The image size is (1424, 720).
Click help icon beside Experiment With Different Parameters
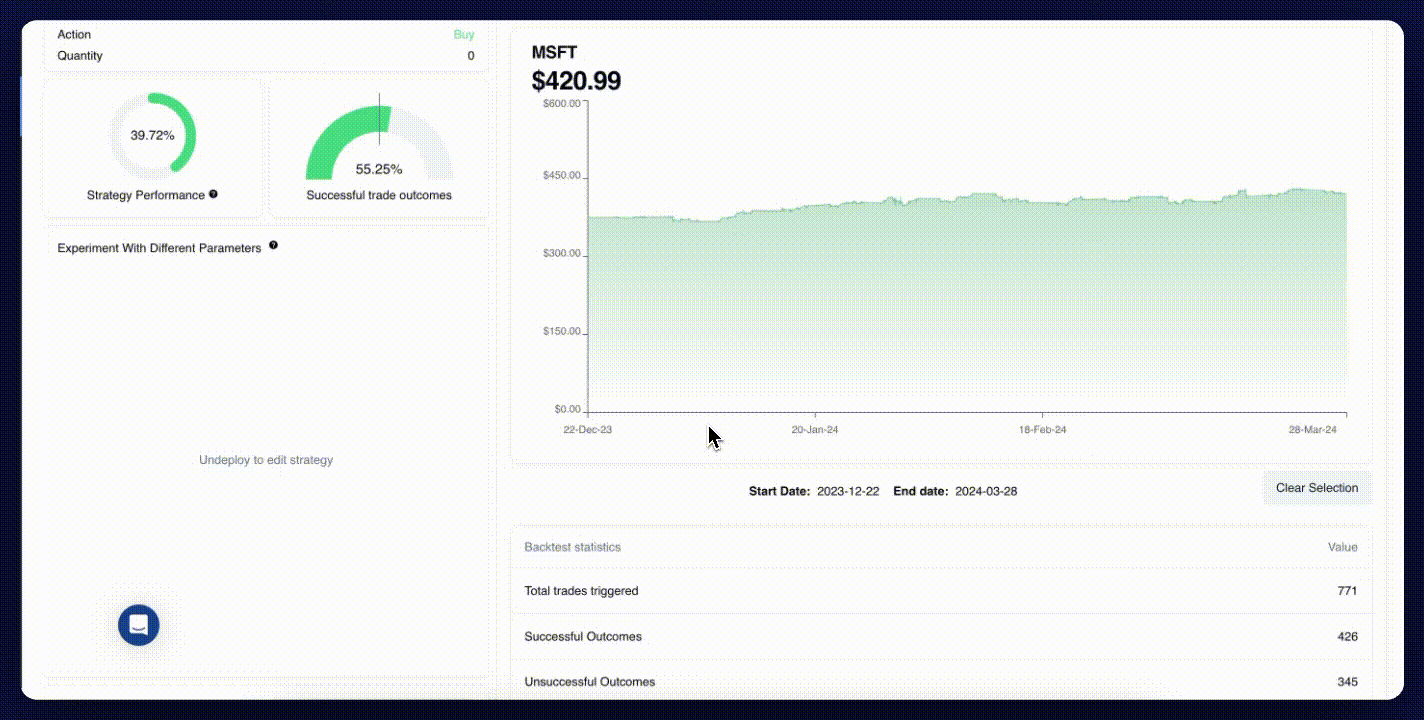click(273, 246)
